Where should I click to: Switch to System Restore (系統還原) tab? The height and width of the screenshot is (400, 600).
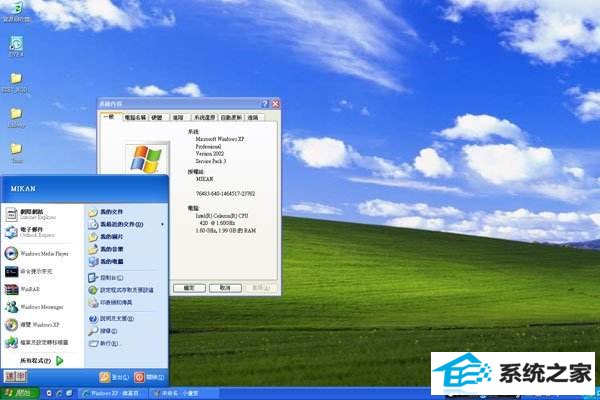pos(204,118)
